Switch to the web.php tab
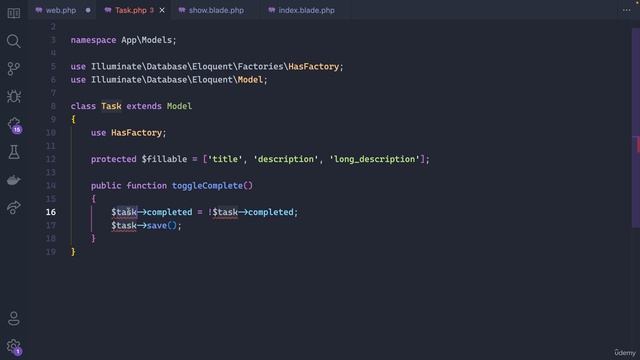This screenshot has width=640, height=360. (60, 11)
